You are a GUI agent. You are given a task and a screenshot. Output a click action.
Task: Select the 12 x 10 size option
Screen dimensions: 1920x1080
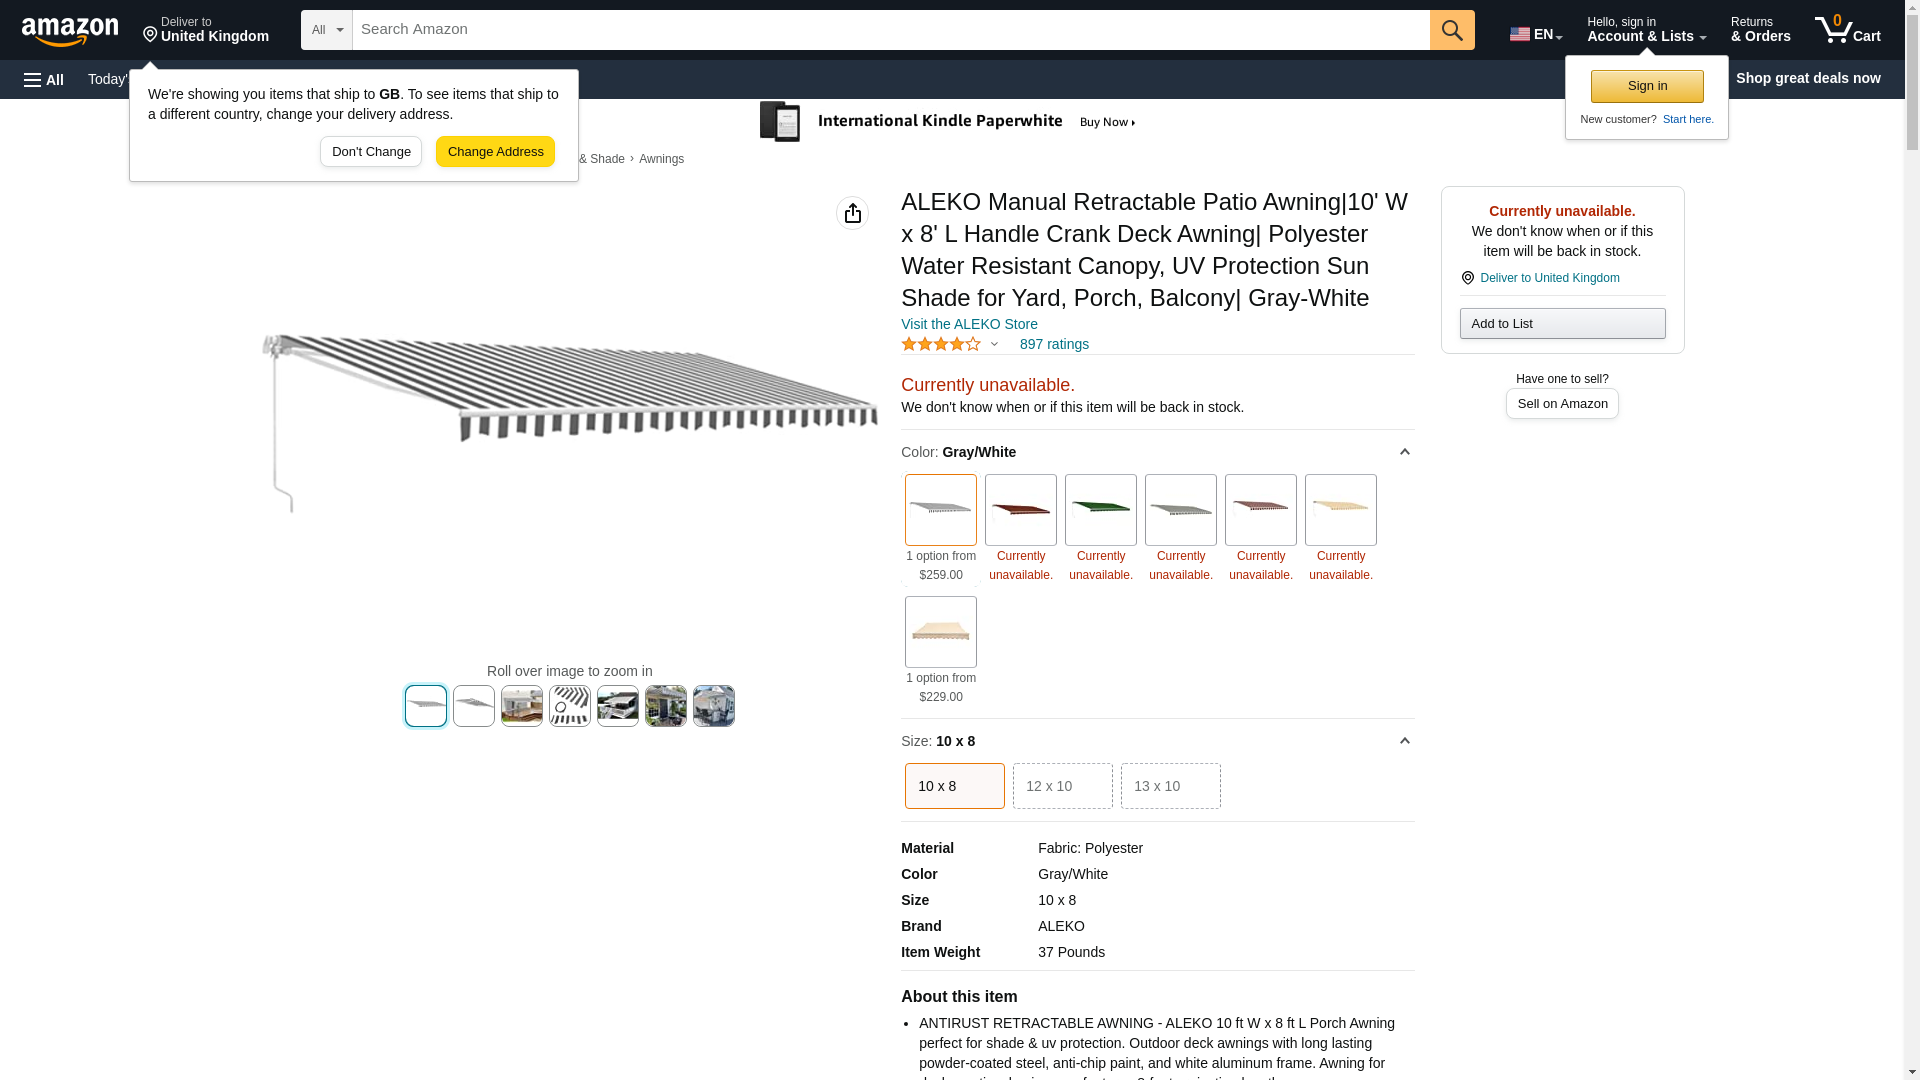tap(1062, 786)
